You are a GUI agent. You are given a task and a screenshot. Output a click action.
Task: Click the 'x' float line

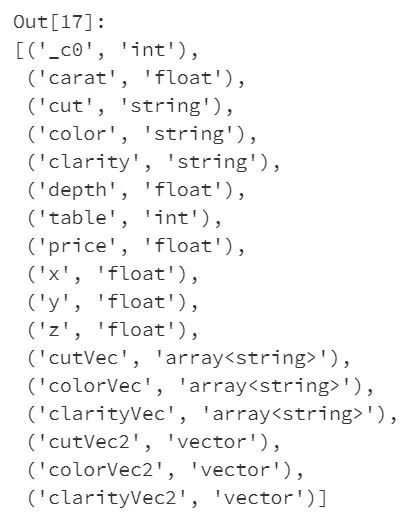[112, 275]
